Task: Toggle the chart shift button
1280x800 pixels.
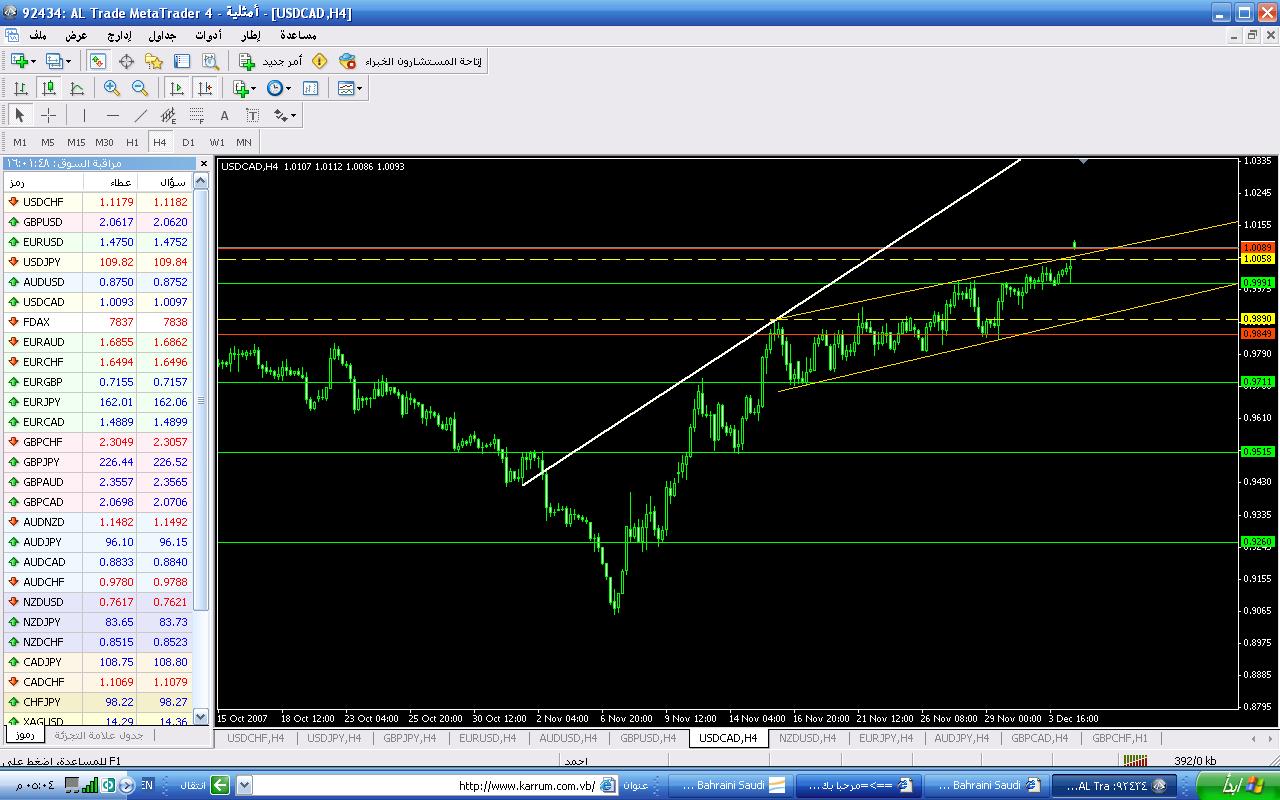Action: tap(204, 88)
